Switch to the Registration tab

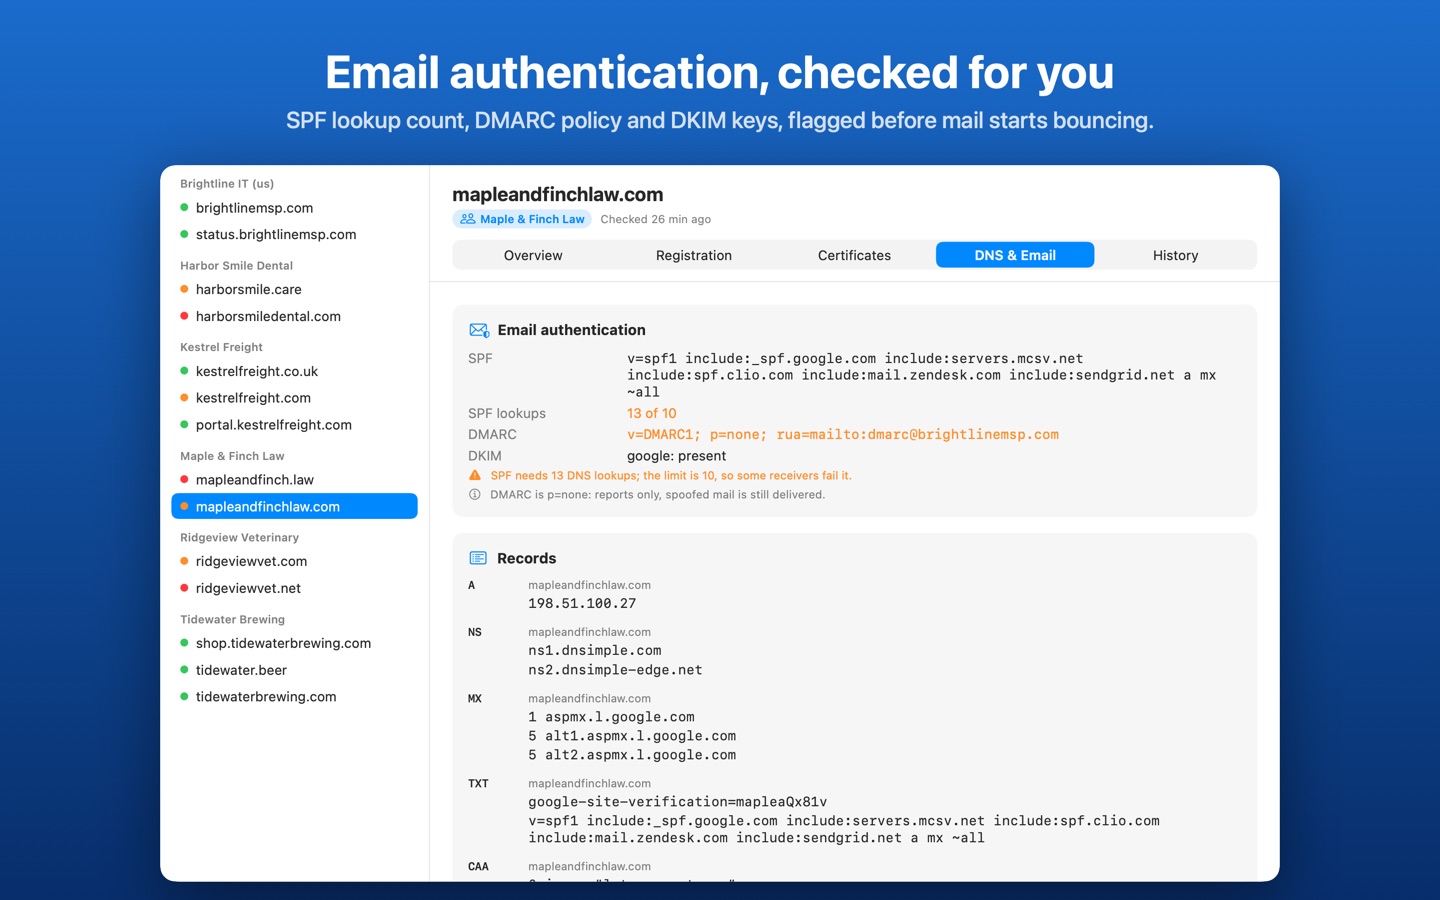694,255
